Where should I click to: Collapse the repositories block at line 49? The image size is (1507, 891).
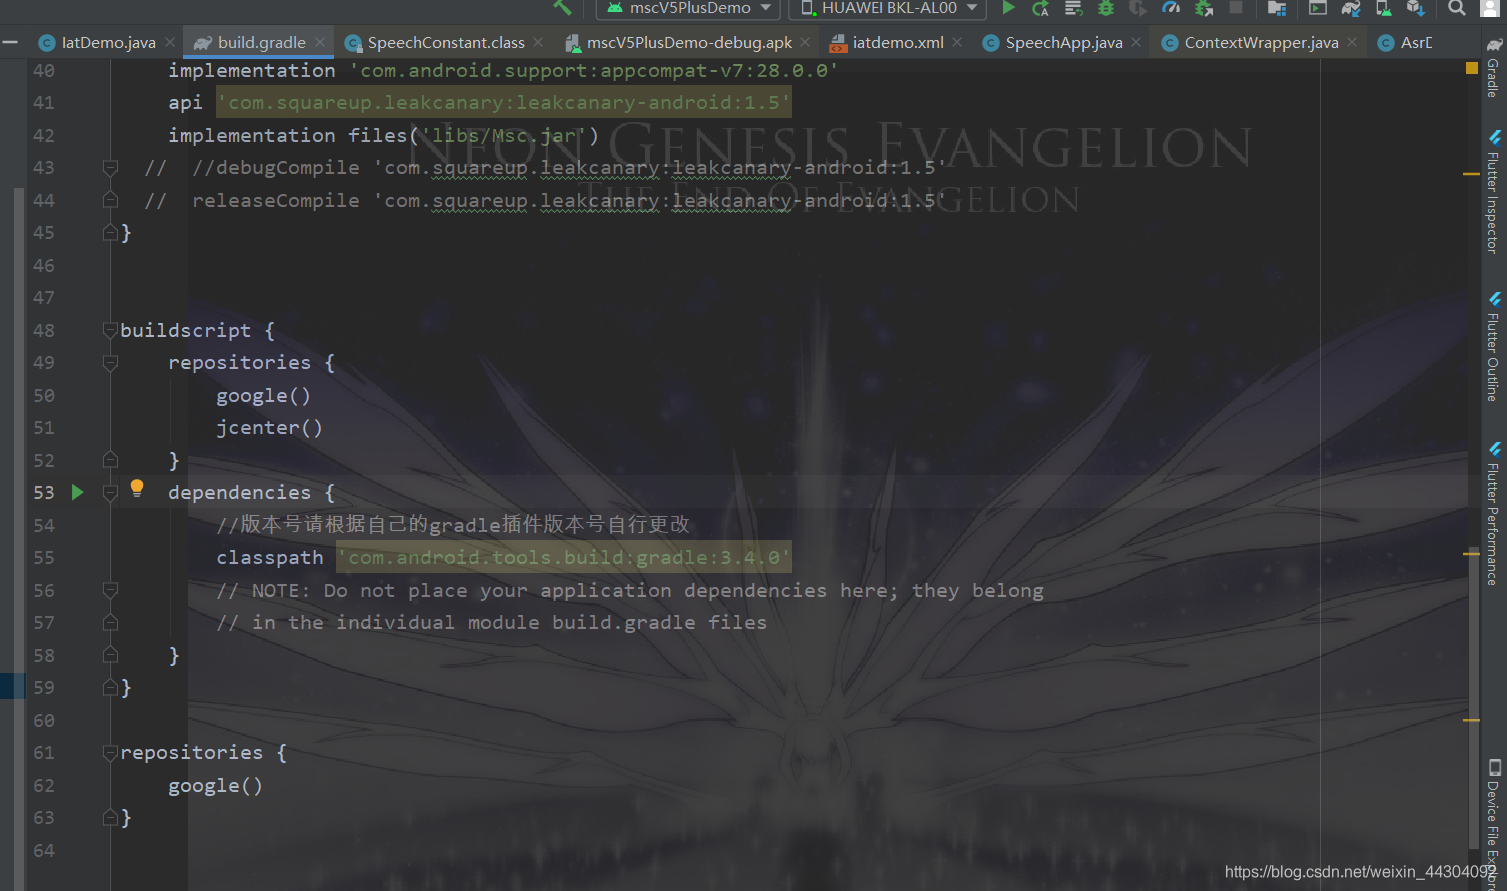[x=110, y=362]
